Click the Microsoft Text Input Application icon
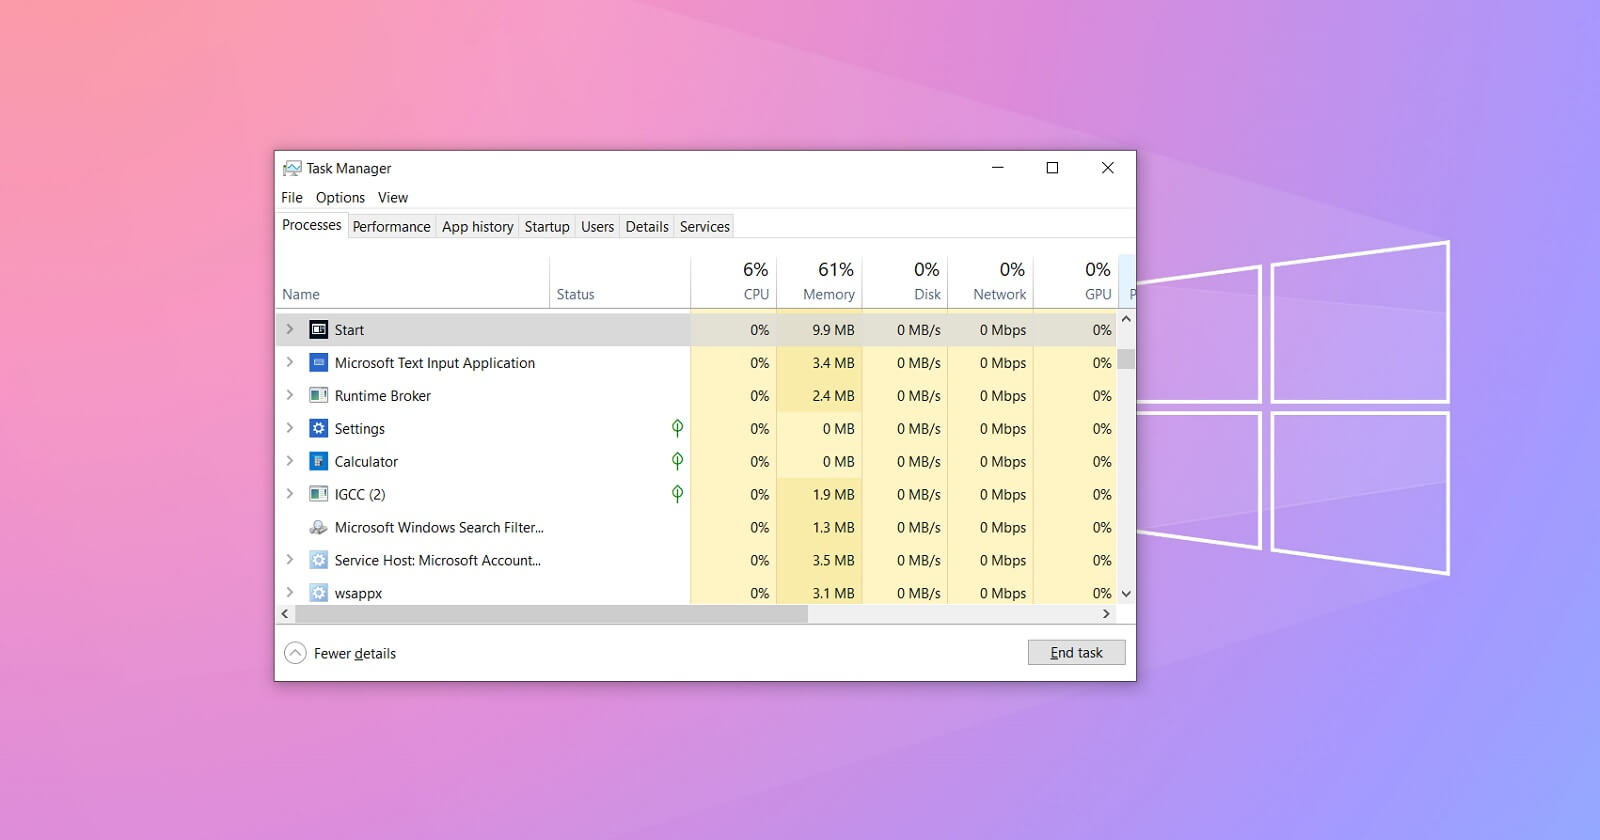The height and width of the screenshot is (840, 1600). point(318,362)
